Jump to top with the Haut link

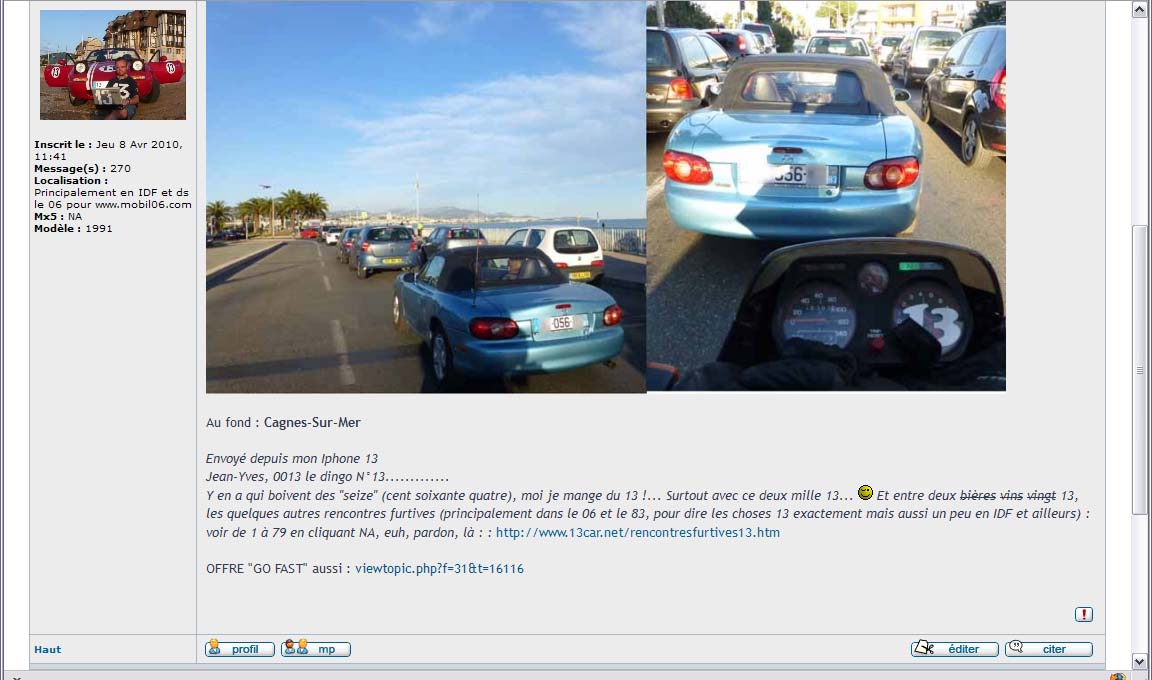click(48, 649)
